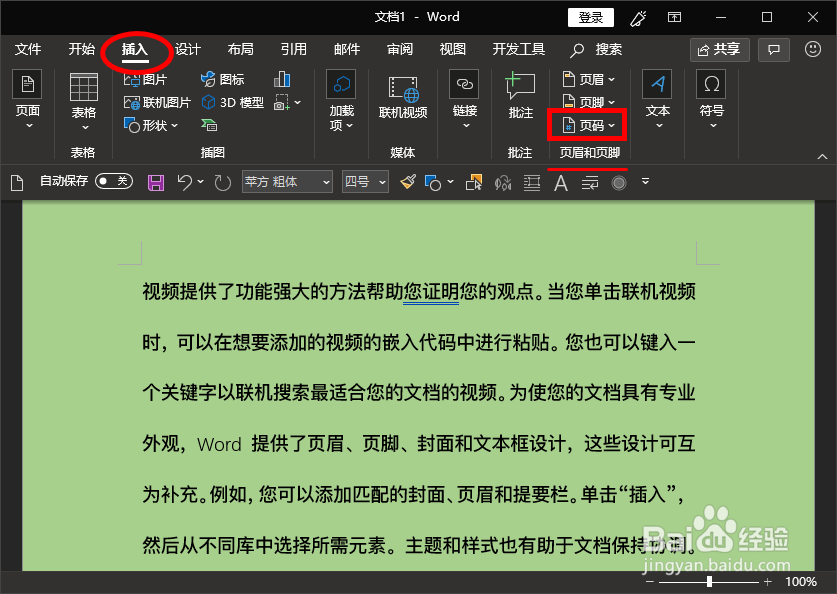Insert a 图片 (Picture) from this device
The image size is (837, 594).
pyautogui.click(x=145, y=80)
